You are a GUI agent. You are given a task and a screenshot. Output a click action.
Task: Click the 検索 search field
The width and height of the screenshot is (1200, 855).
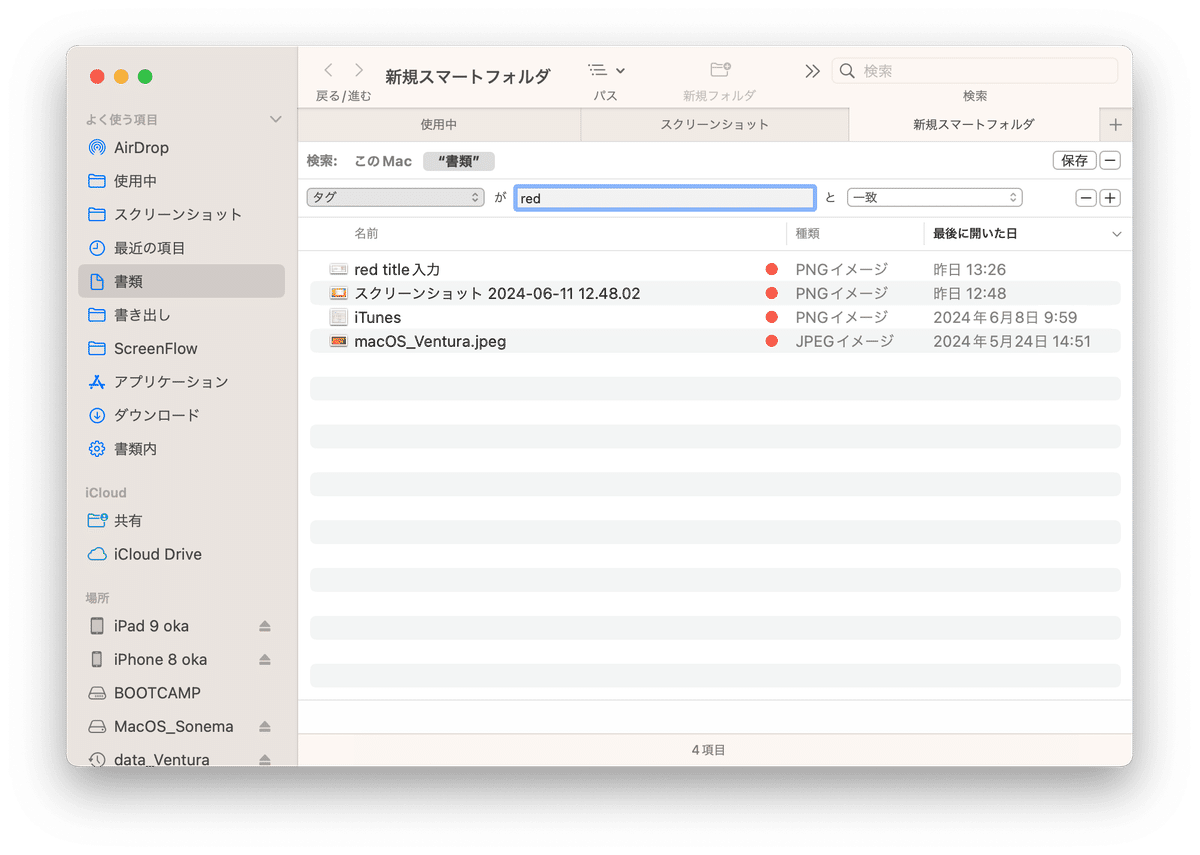click(975, 70)
